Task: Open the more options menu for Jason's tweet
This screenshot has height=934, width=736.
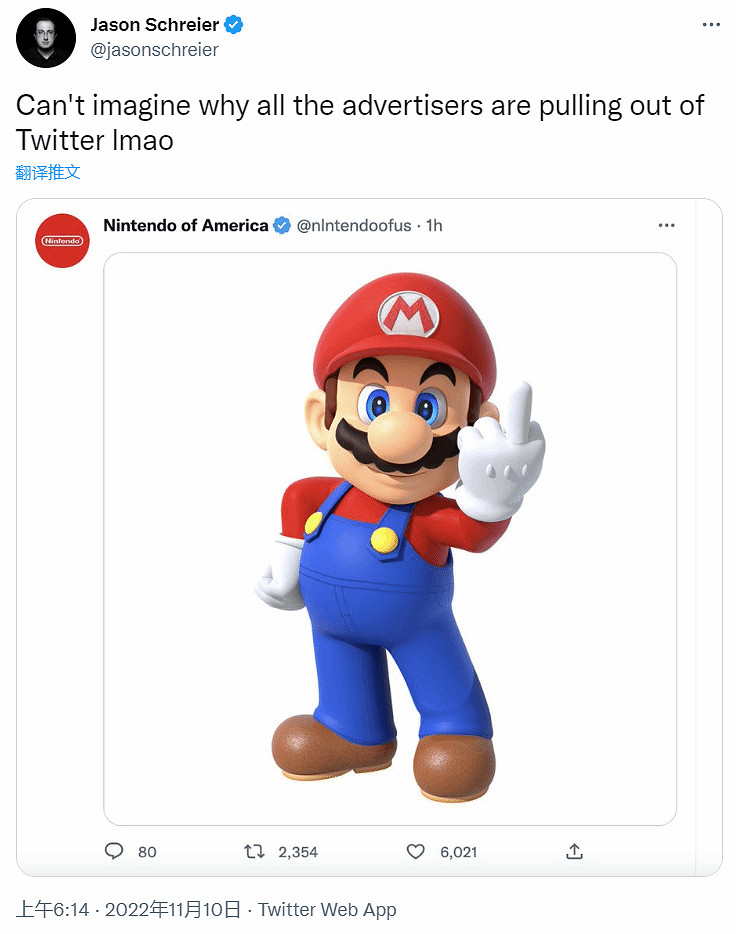Action: [x=710, y=25]
